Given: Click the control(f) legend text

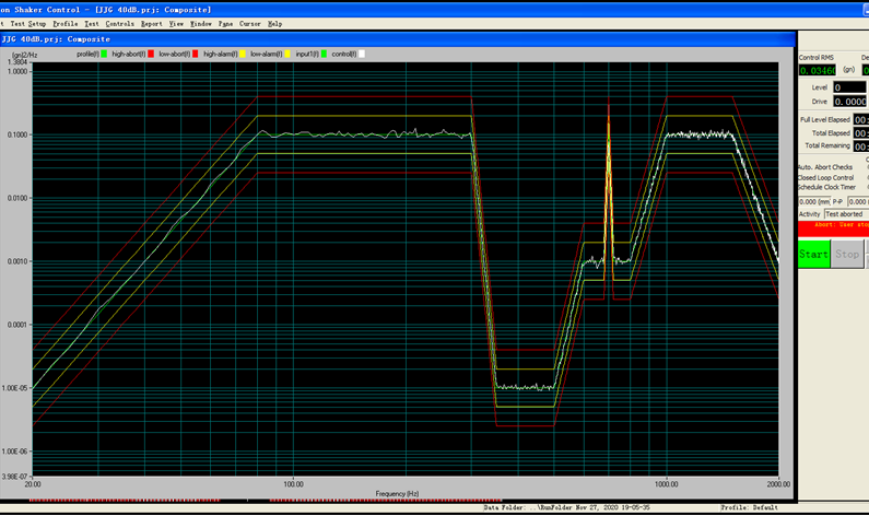Looking at the screenshot, I should coord(344,54).
